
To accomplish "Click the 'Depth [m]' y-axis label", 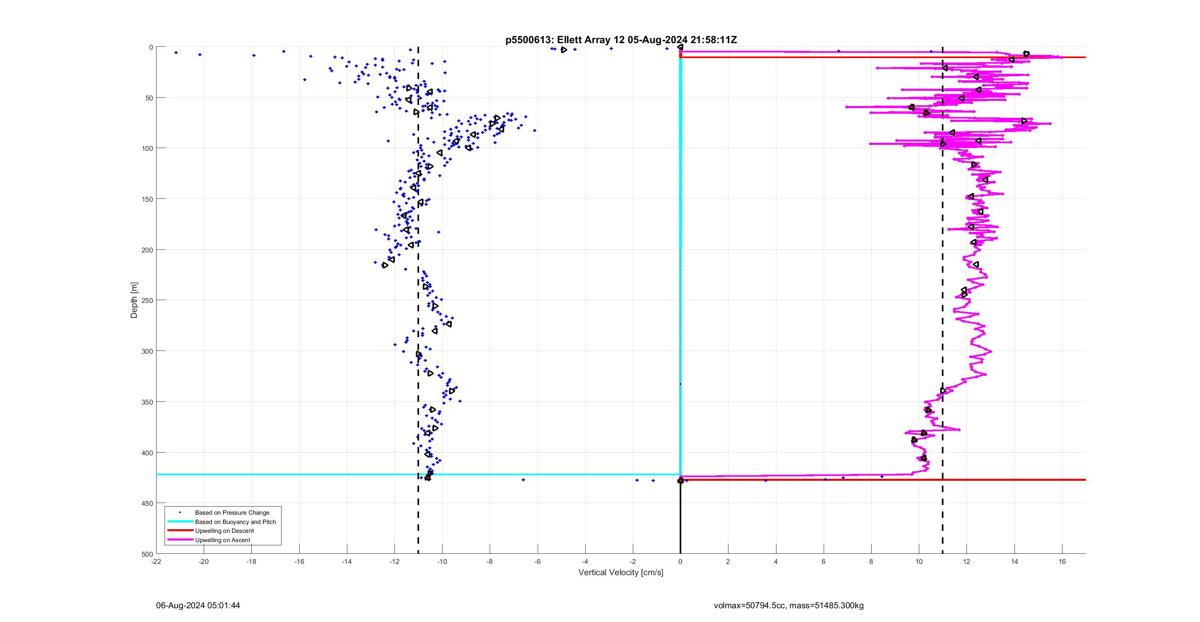I will point(133,300).
